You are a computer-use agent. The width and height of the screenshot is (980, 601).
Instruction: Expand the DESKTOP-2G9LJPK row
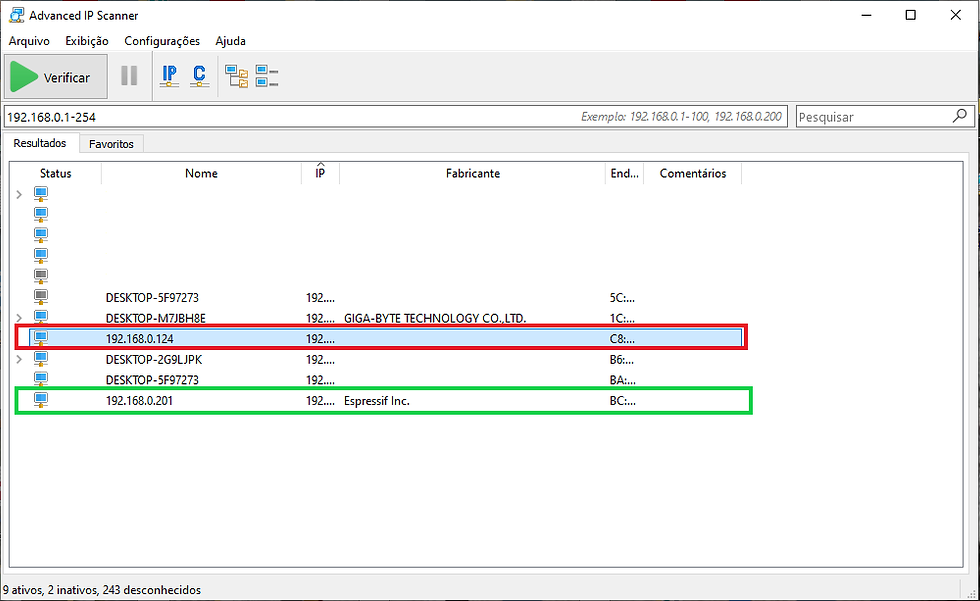[19, 359]
